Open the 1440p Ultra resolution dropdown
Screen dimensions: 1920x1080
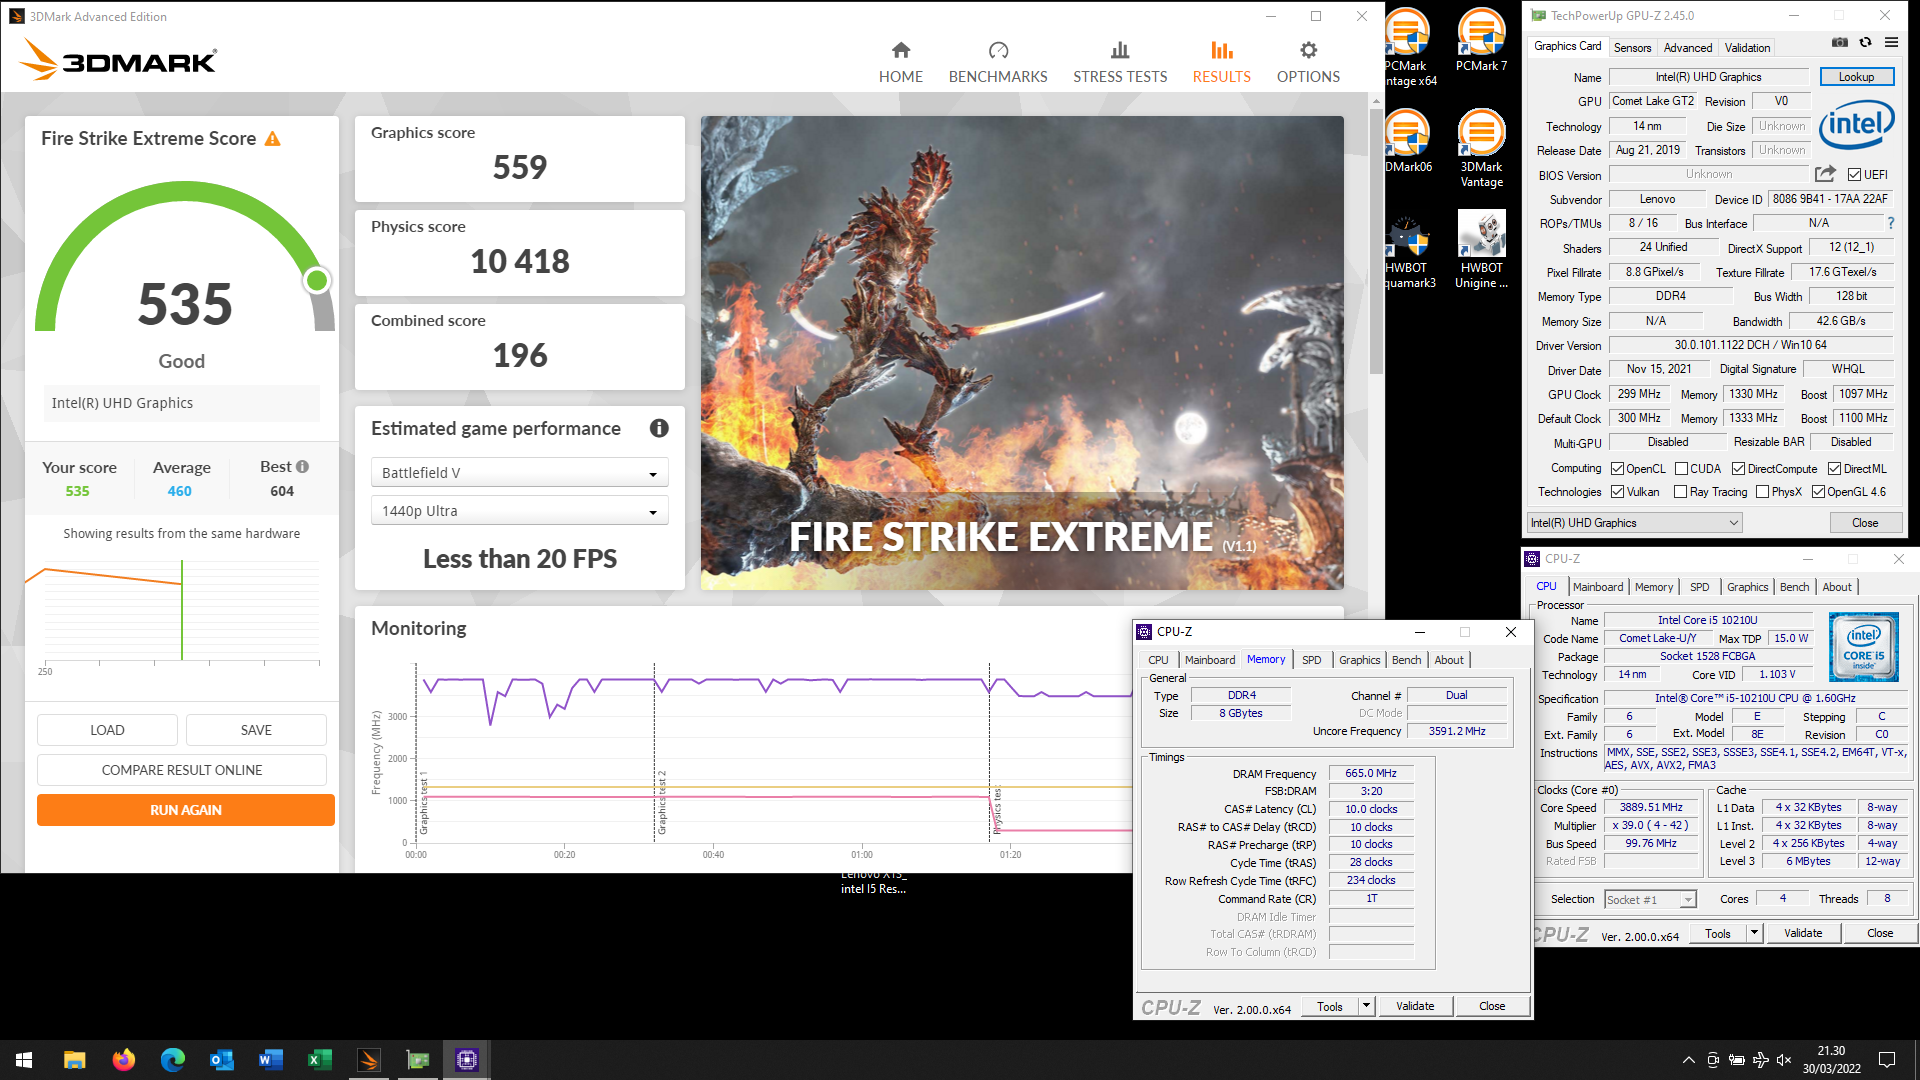click(x=519, y=511)
